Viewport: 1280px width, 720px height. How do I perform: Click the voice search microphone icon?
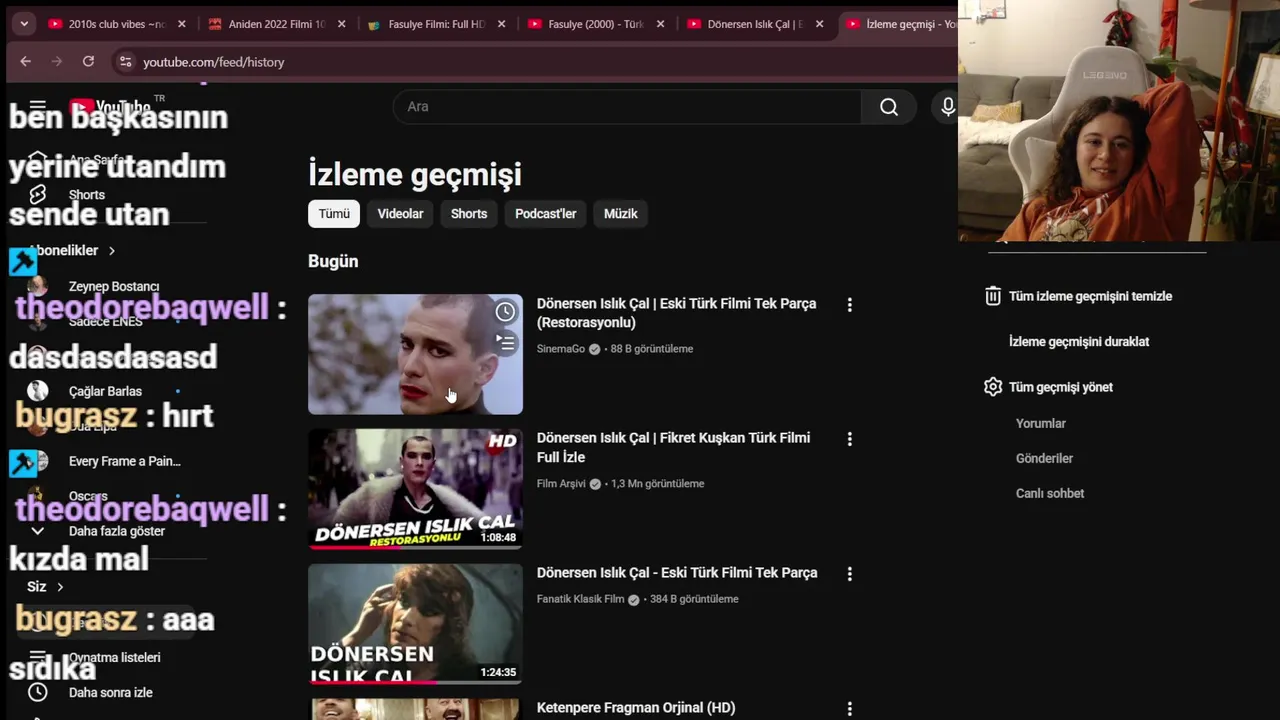pyautogui.click(x=947, y=107)
